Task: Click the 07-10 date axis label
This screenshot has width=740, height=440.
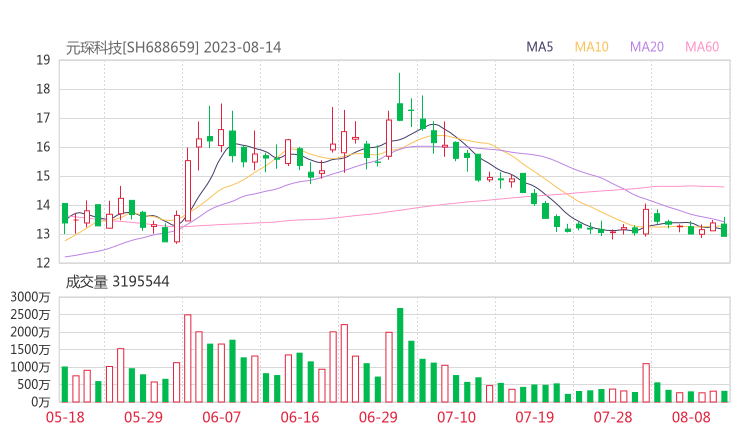Action: 456,417
